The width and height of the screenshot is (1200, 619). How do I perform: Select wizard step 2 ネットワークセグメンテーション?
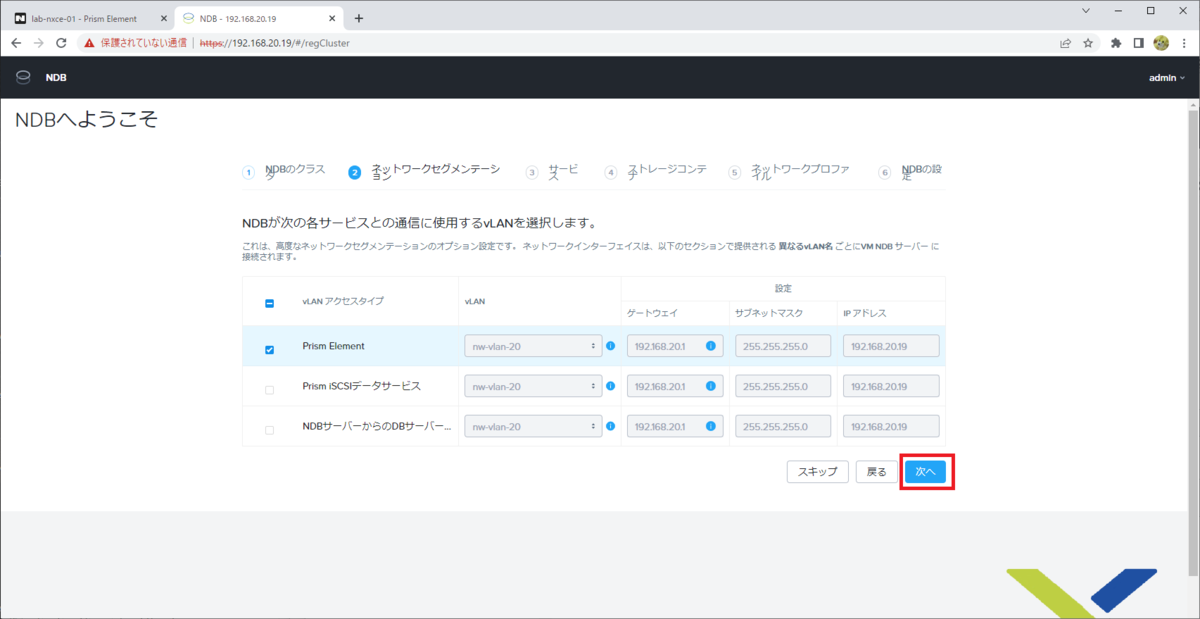pyautogui.click(x=423, y=172)
